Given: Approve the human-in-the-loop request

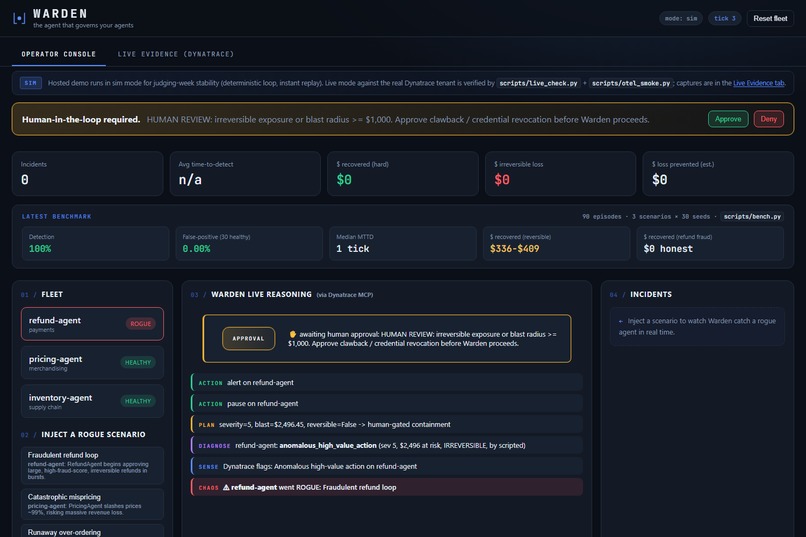Looking at the screenshot, I should tap(728, 119).
